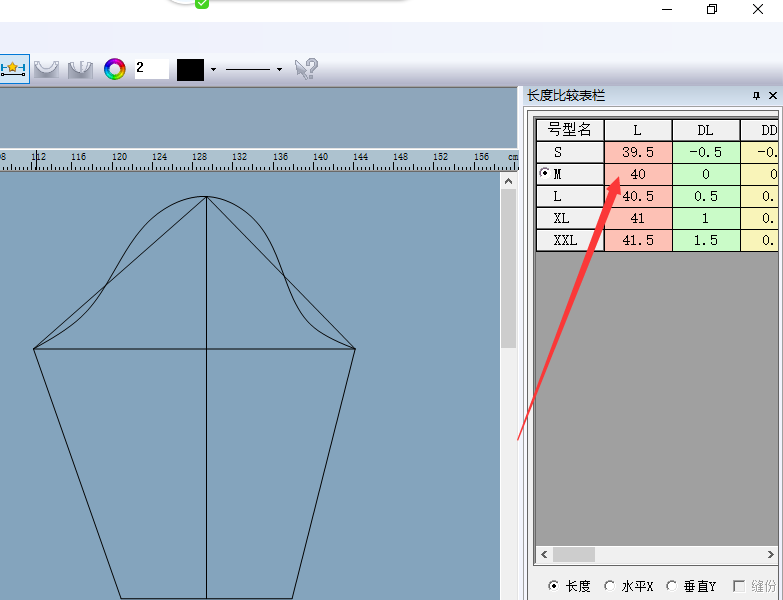
Task: Select the 长度 radio button
Action: [553, 586]
